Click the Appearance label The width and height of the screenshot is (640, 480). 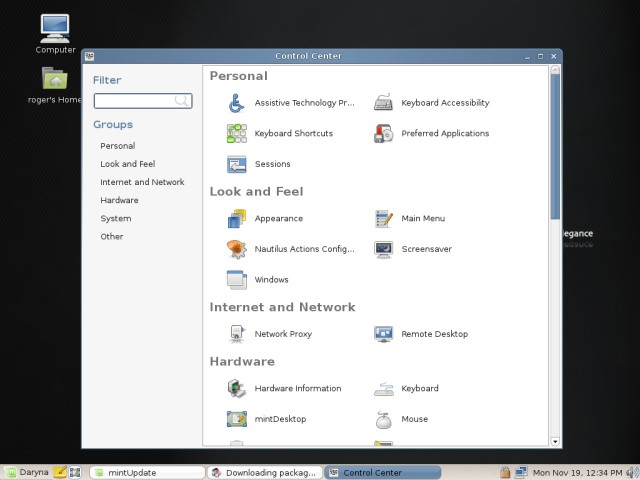point(279,218)
